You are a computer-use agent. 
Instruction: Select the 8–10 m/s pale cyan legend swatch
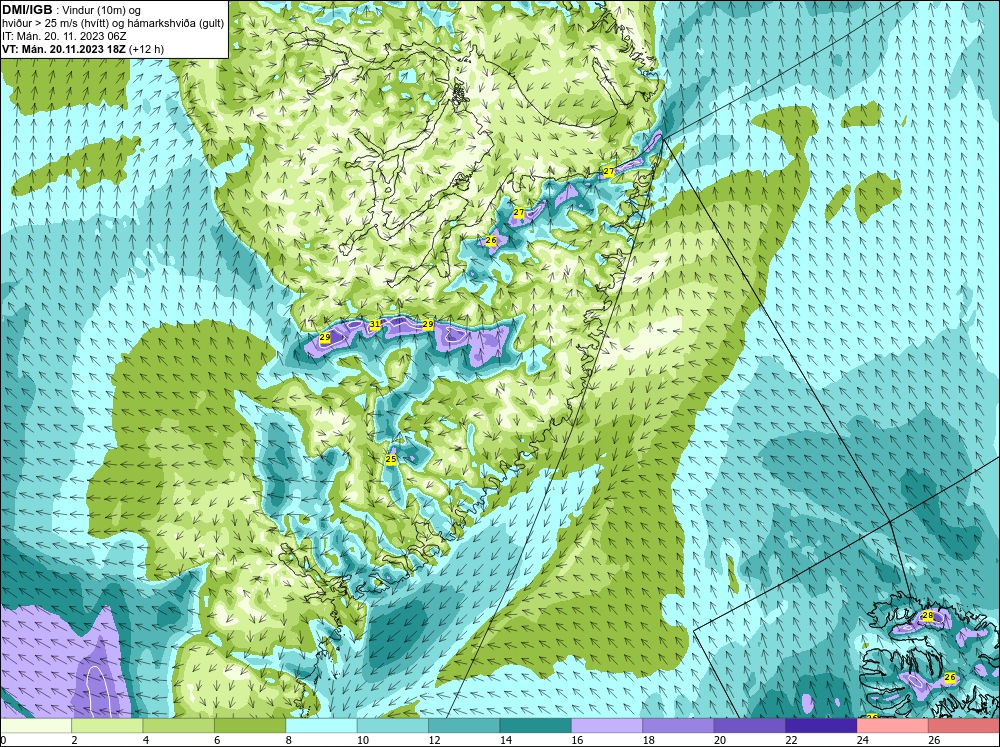coord(321,726)
